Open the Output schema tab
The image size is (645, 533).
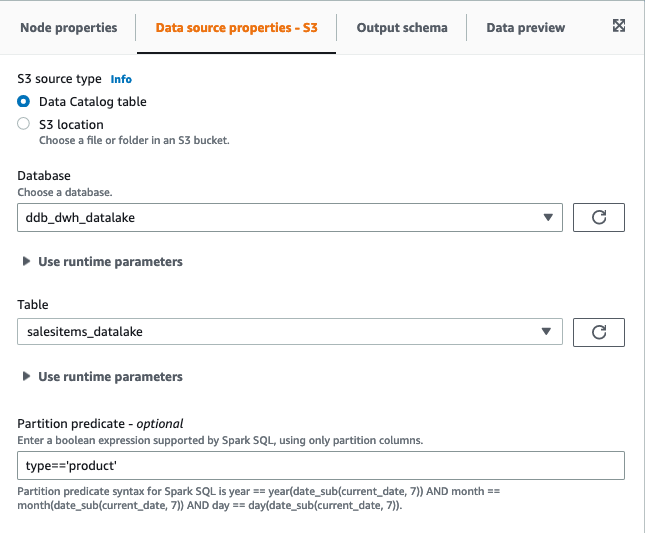pos(401,28)
